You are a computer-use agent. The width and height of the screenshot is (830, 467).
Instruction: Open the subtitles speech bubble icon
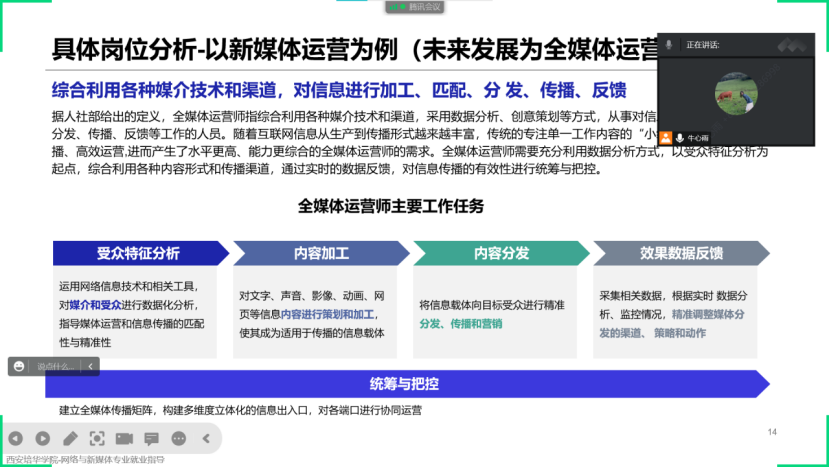(151, 438)
